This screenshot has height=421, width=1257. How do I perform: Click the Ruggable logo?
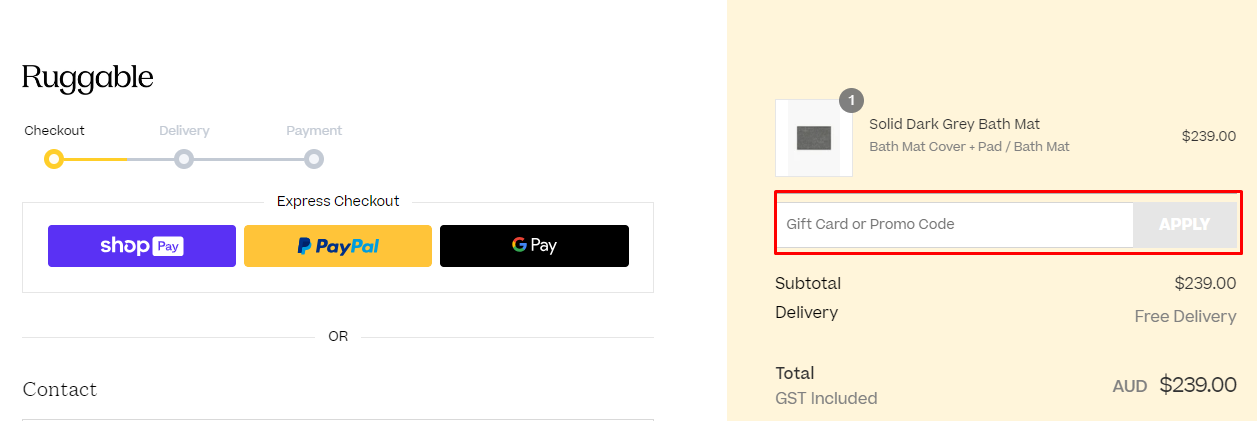(x=88, y=78)
